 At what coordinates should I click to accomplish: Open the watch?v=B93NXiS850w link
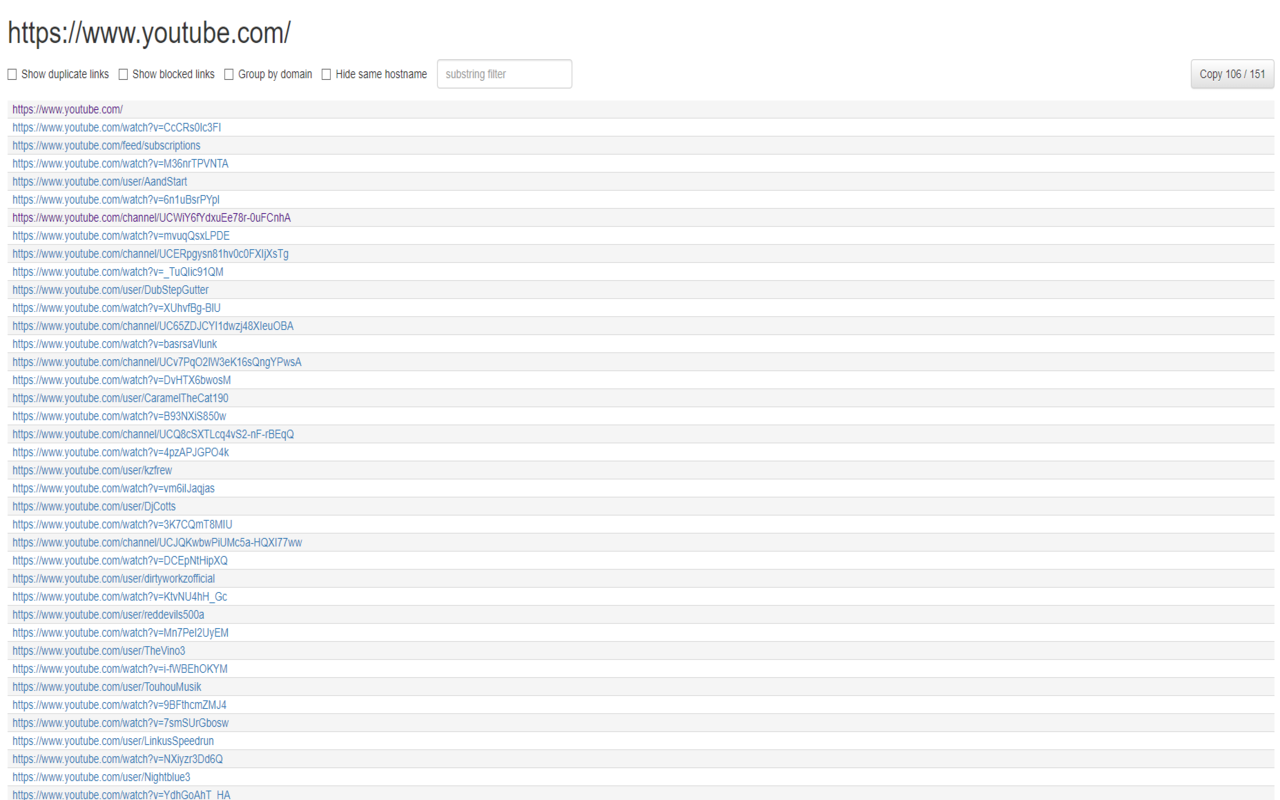tap(120, 416)
